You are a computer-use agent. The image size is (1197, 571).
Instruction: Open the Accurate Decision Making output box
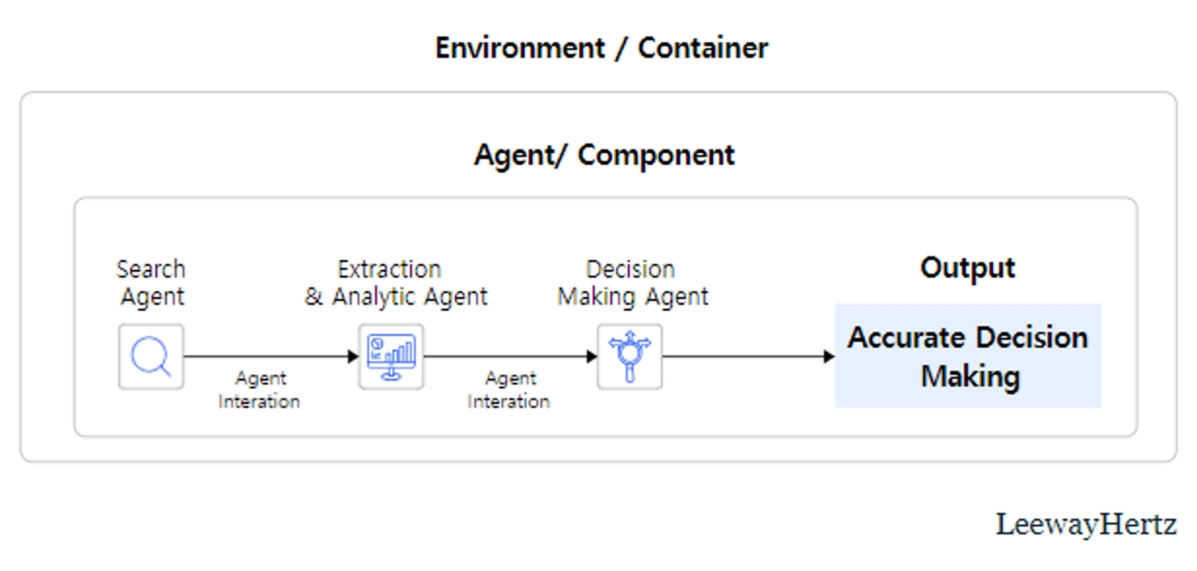[x=967, y=357]
